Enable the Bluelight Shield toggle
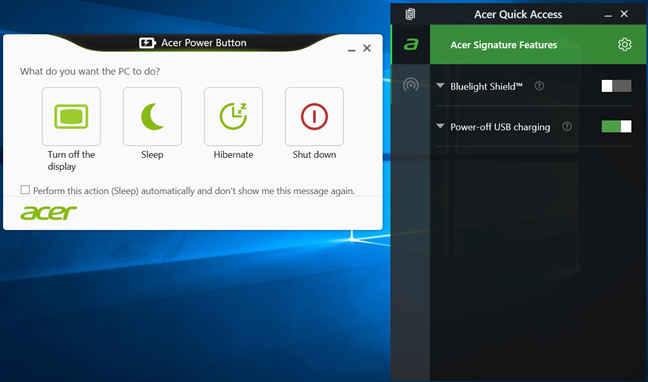The height and width of the screenshot is (382, 648). click(x=616, y=86)
